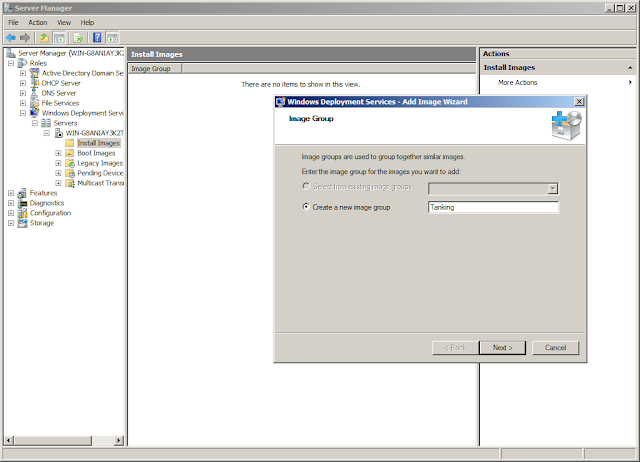Select the Diagnostics tree label
Viewport: 640px width, 462px height.
47,203
